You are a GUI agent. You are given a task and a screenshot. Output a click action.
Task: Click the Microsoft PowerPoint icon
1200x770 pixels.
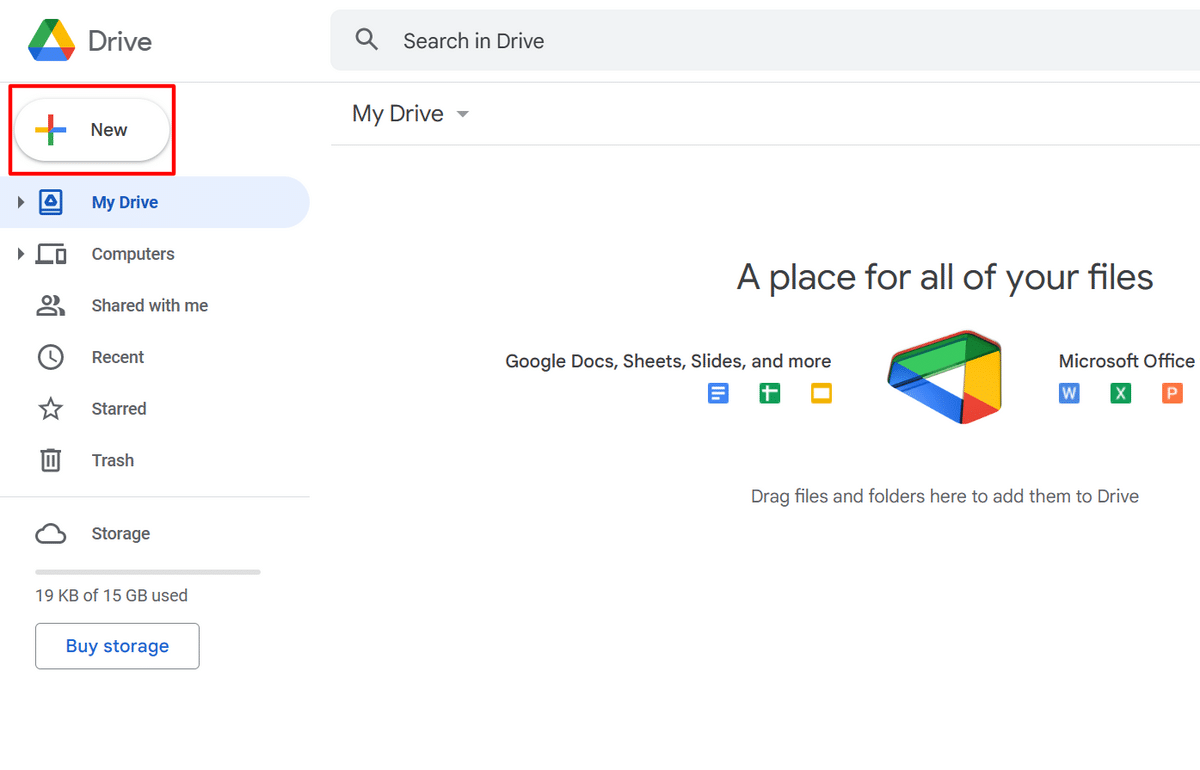[x=1172, y=394]
